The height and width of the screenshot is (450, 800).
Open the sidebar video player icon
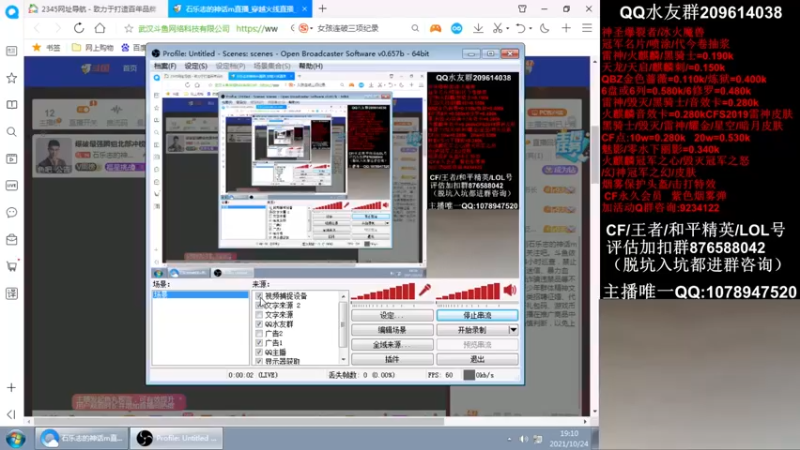tap(11, 159)
